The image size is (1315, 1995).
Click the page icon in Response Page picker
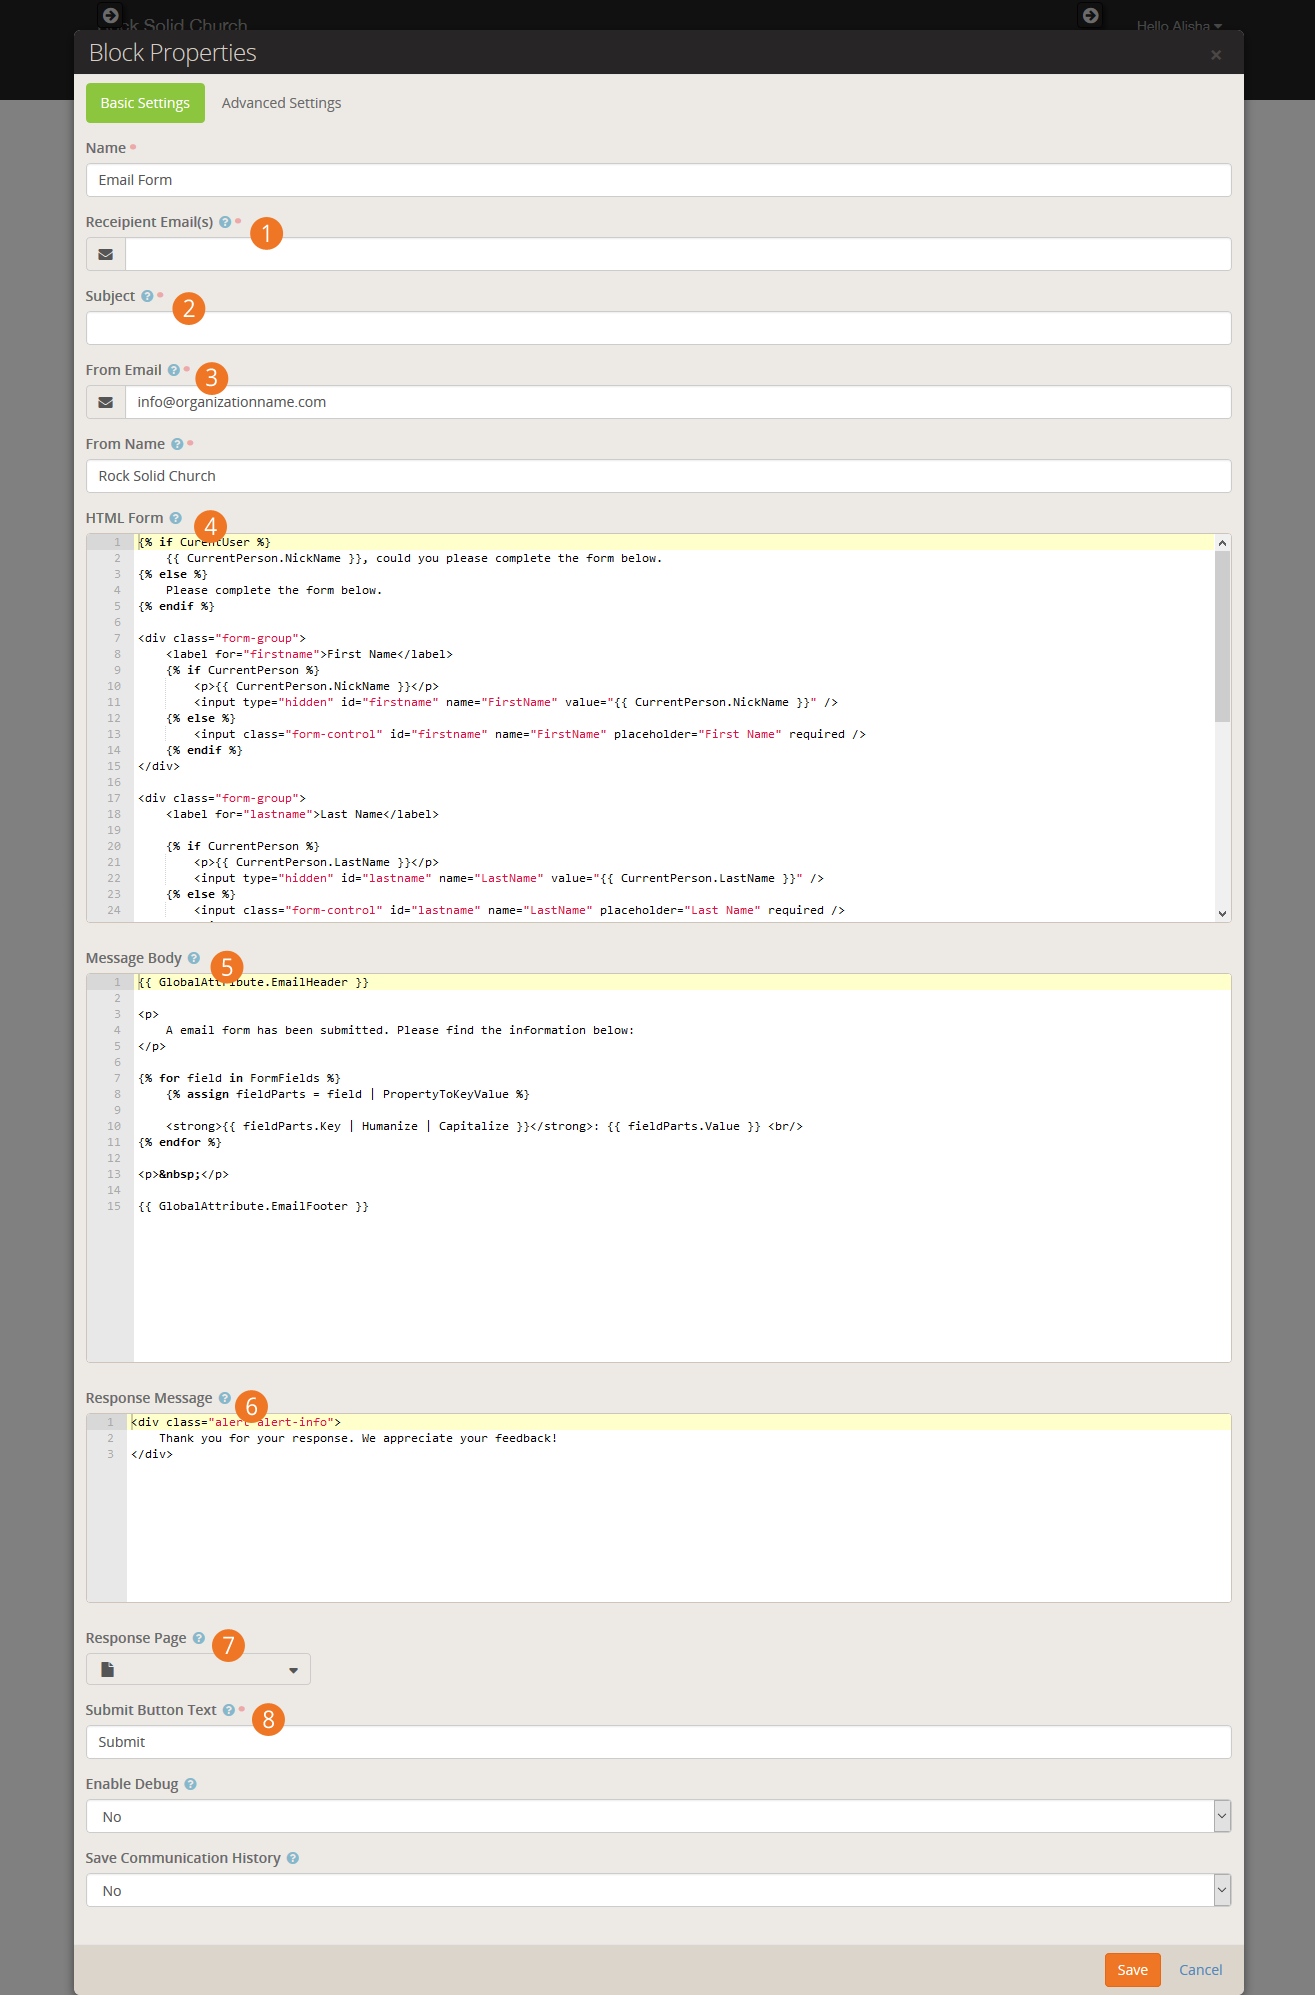tap(108, 1669)
